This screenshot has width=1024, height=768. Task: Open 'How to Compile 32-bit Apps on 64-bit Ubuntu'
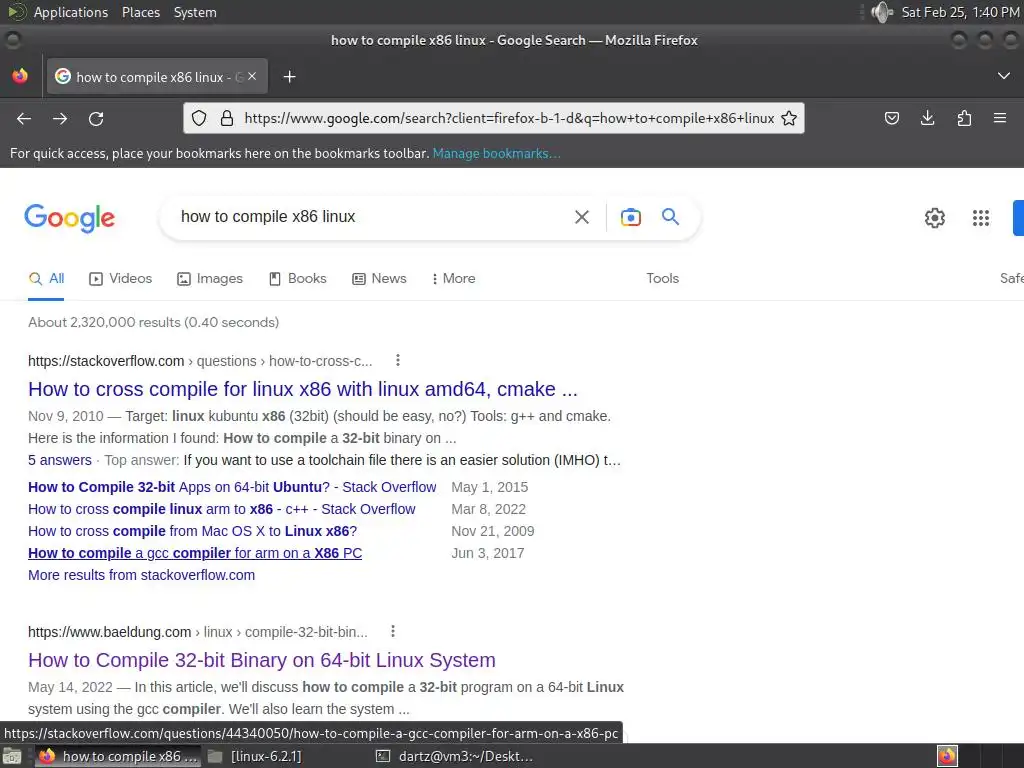[232, 487]
